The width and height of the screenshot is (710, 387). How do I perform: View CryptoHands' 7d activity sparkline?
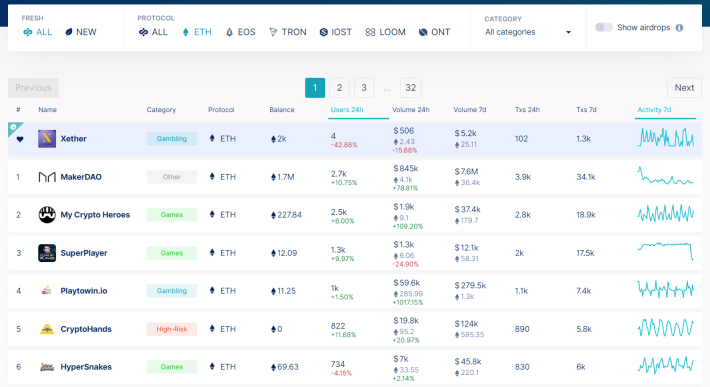(666, 328)
